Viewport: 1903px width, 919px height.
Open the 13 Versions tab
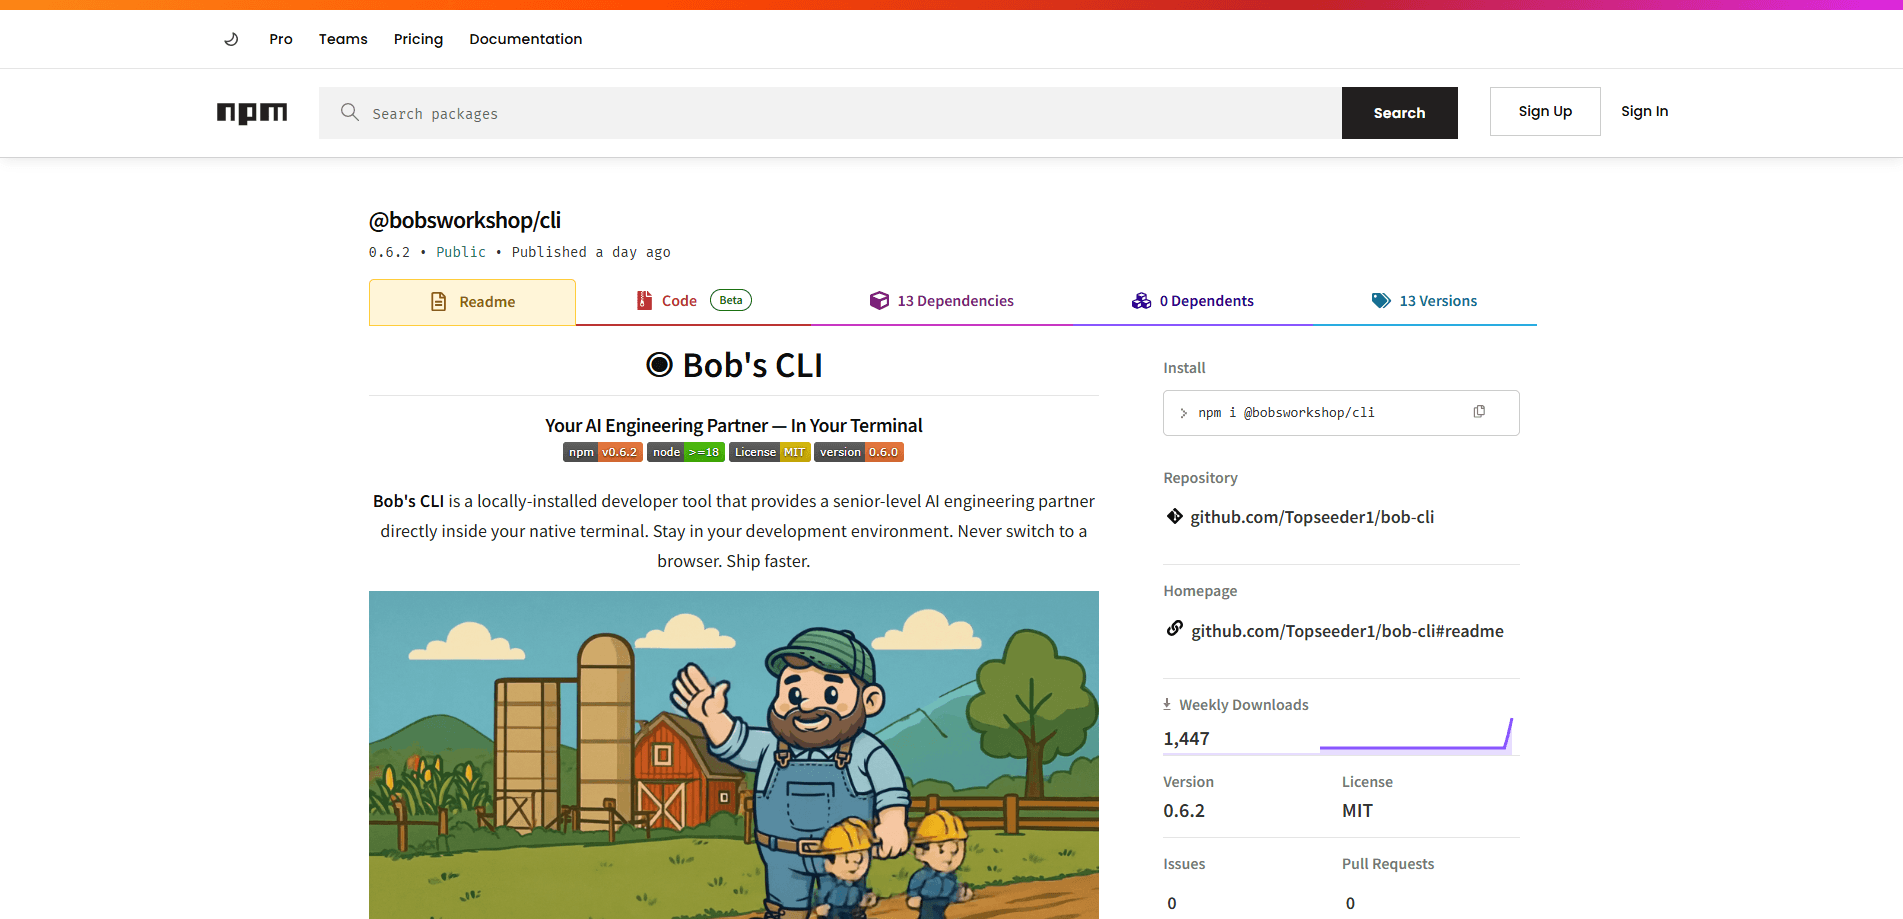[1424, 301]
